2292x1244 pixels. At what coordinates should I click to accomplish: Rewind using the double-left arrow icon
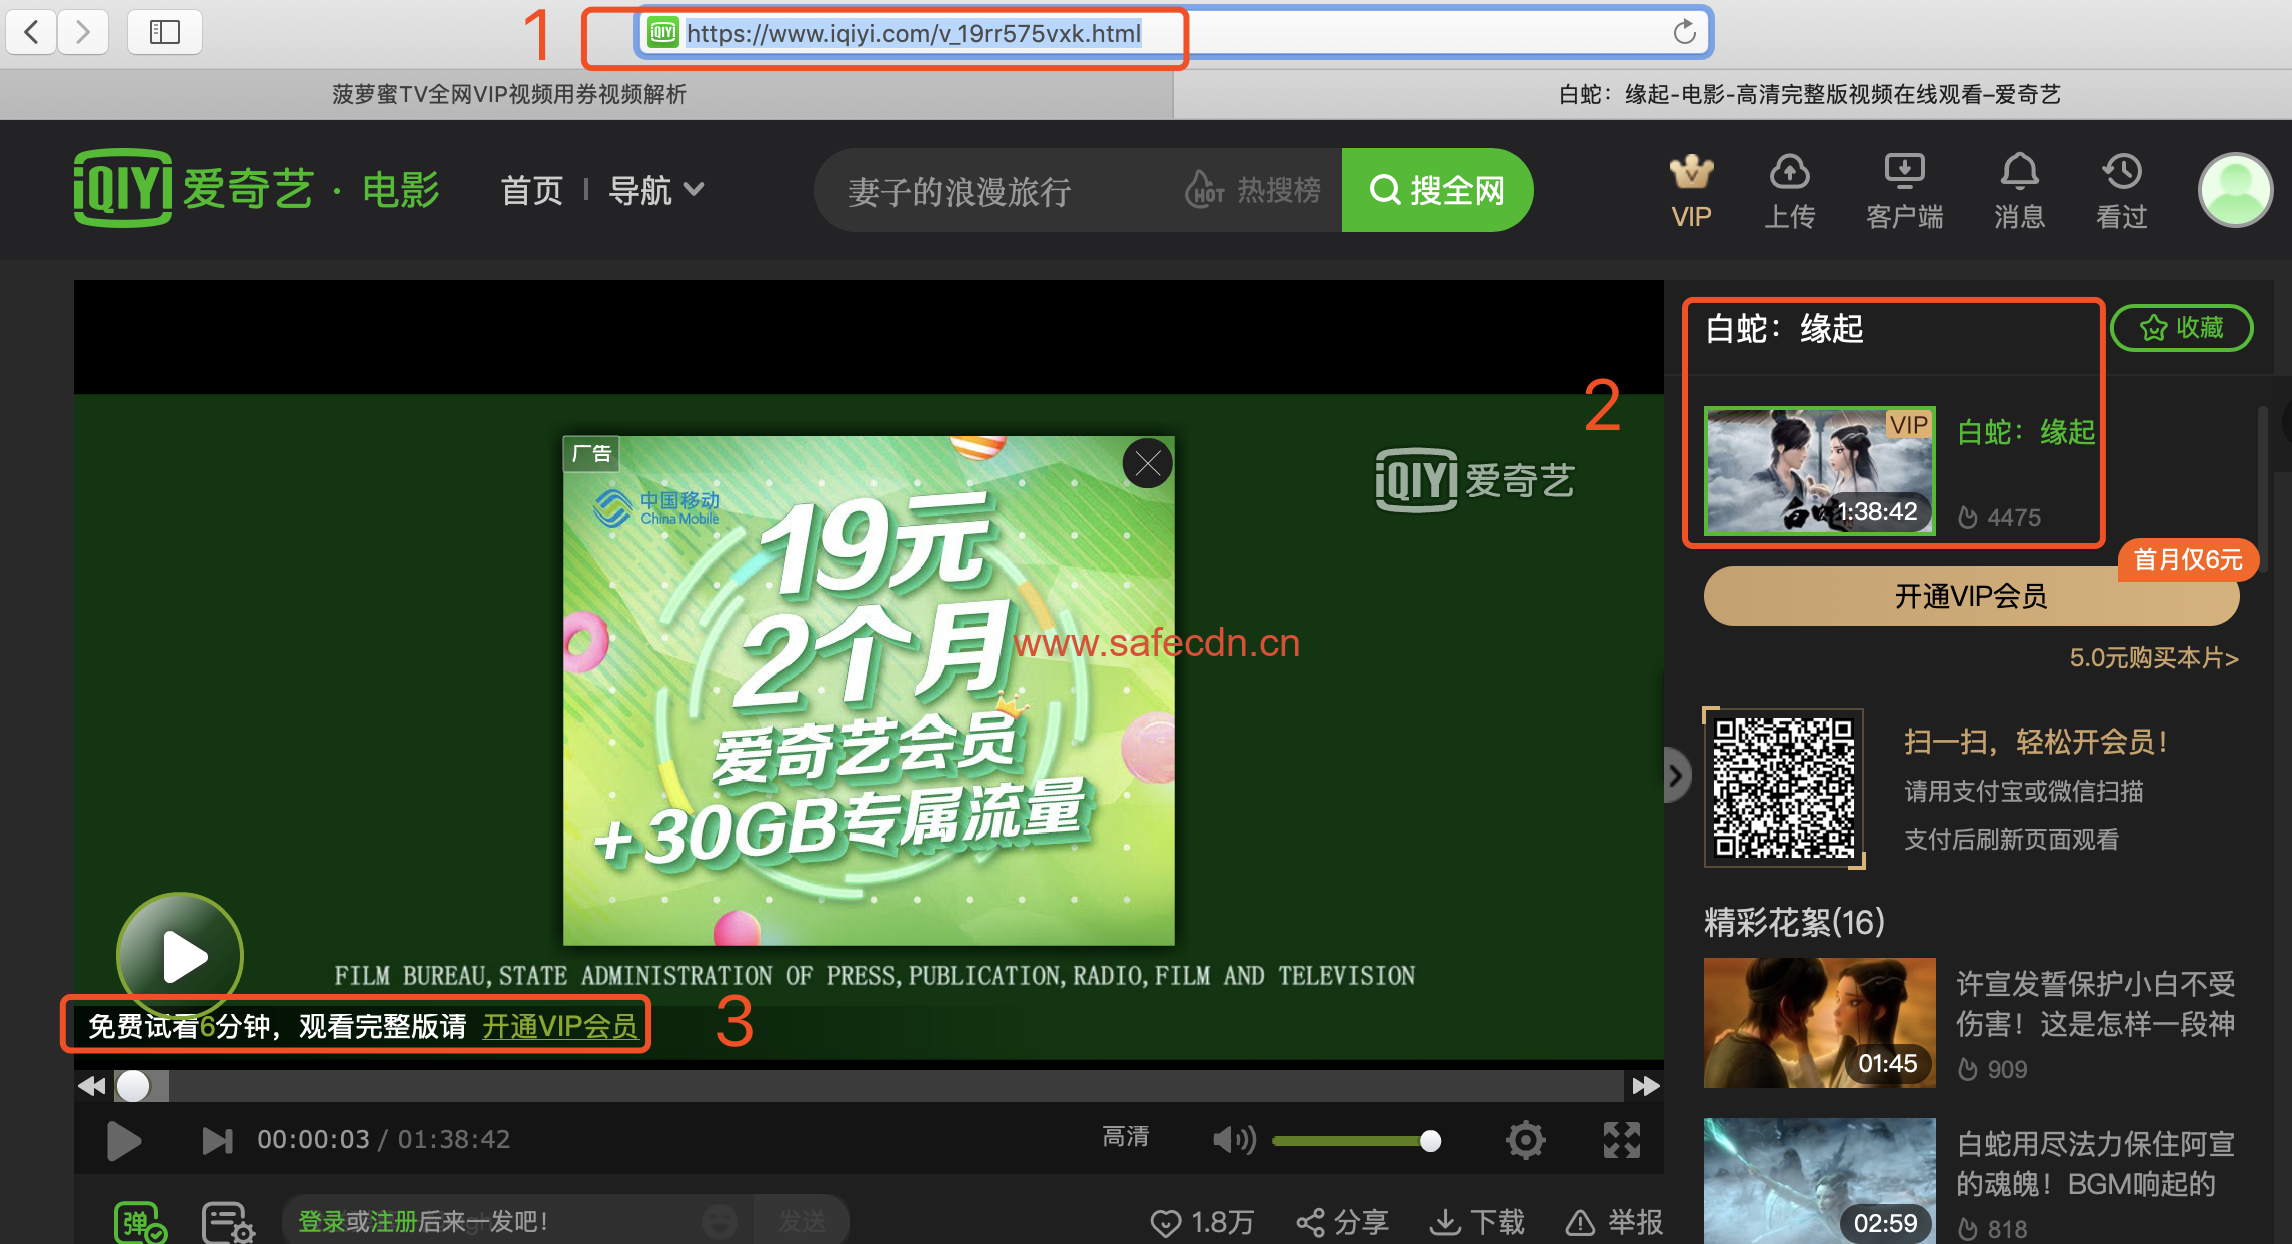coord(92,1086)
